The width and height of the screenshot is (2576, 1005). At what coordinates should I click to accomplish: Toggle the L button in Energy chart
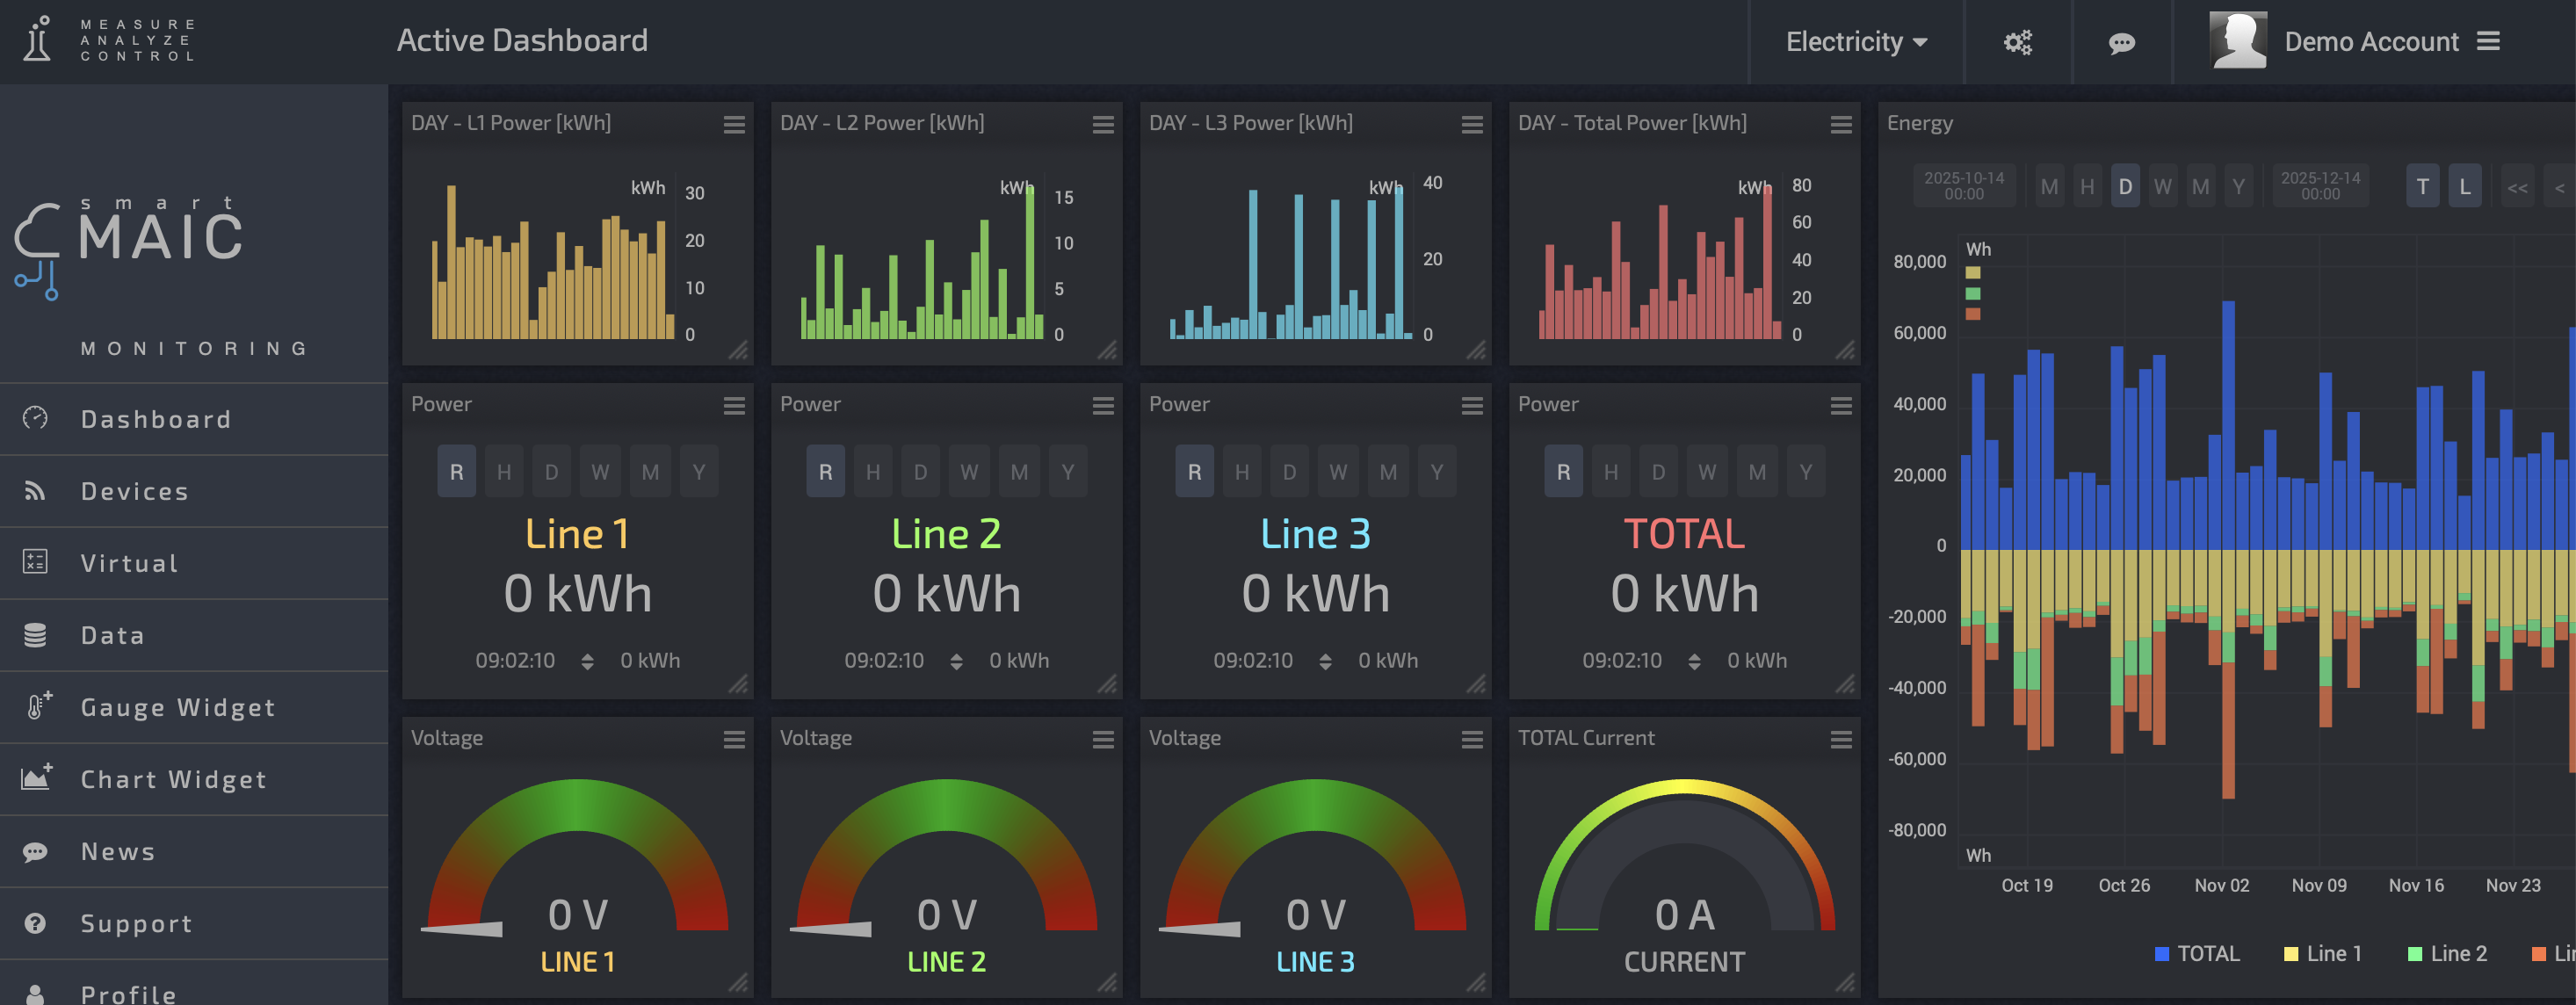click(x=2464, y=187)
